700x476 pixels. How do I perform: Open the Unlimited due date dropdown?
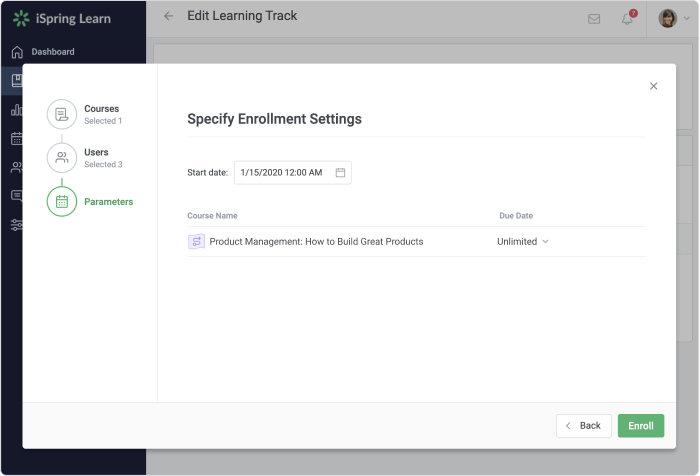click(x=523, y=242)
